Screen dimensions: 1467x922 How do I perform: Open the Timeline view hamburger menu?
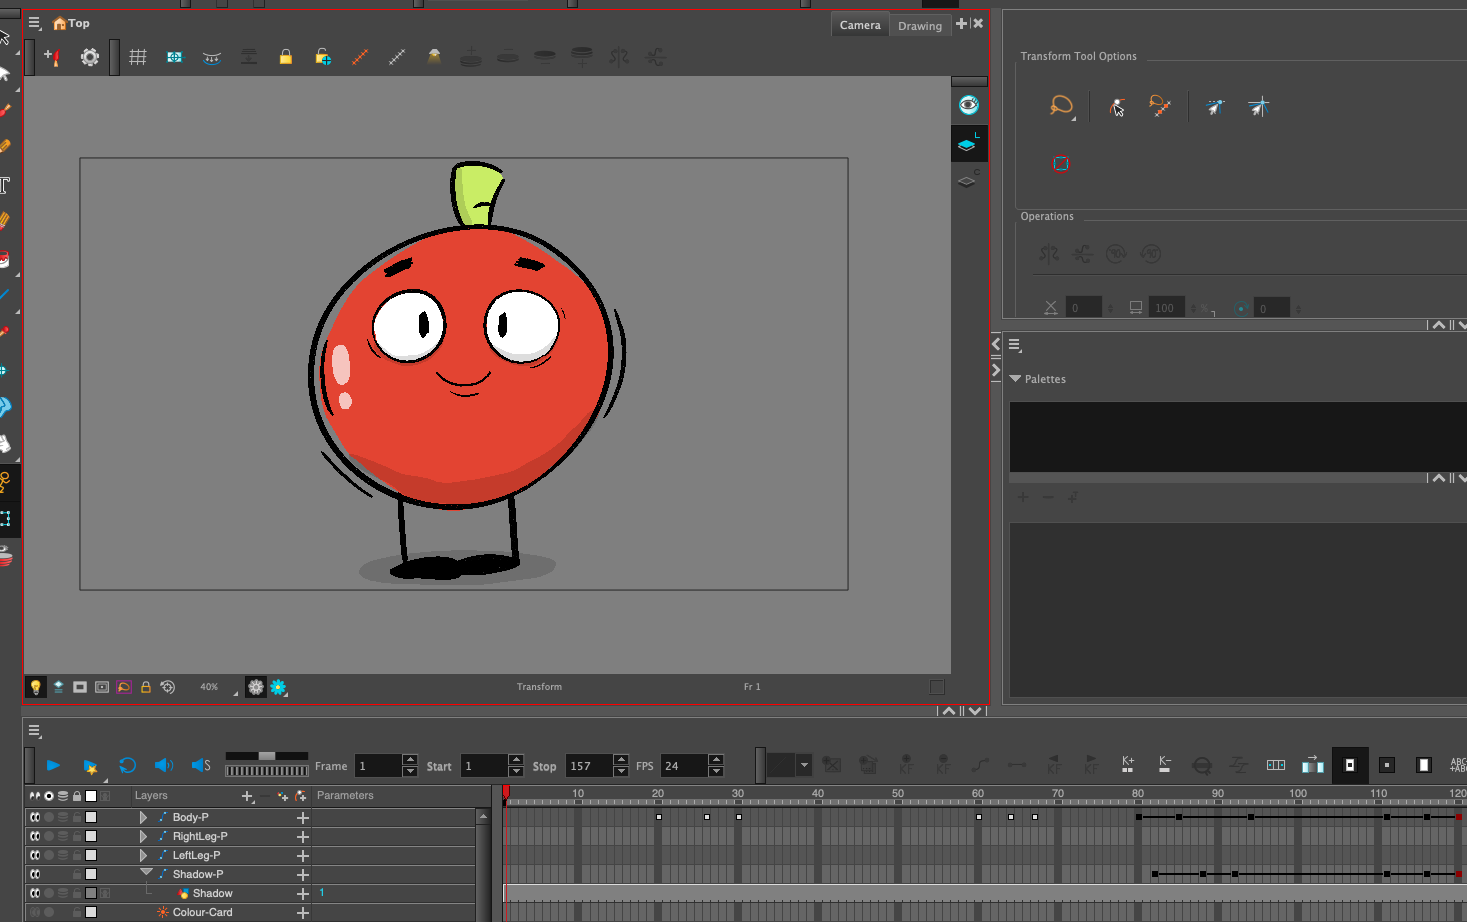coord(34,730)
